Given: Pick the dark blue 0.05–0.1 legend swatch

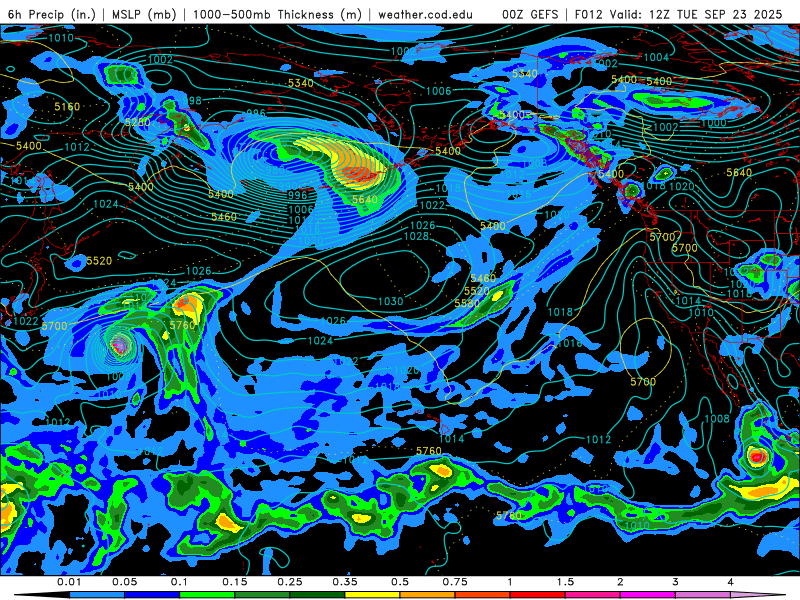Looking at the screenshot, I should 152,595.
